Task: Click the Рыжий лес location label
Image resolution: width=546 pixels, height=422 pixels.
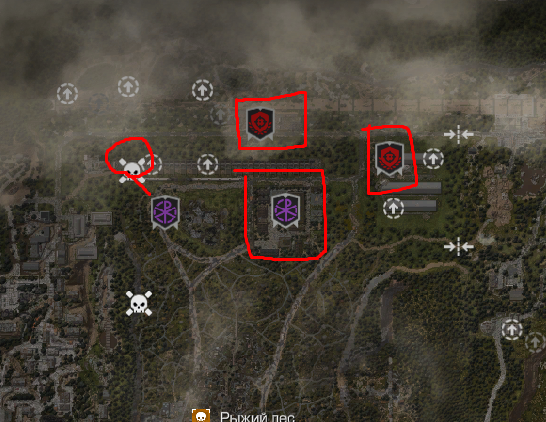Action: (257, 417)
